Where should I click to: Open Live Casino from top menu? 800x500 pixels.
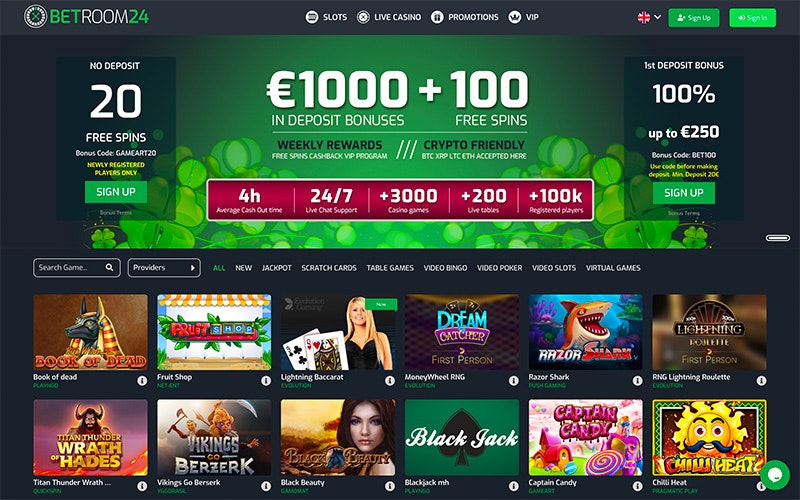coord(389,17)
